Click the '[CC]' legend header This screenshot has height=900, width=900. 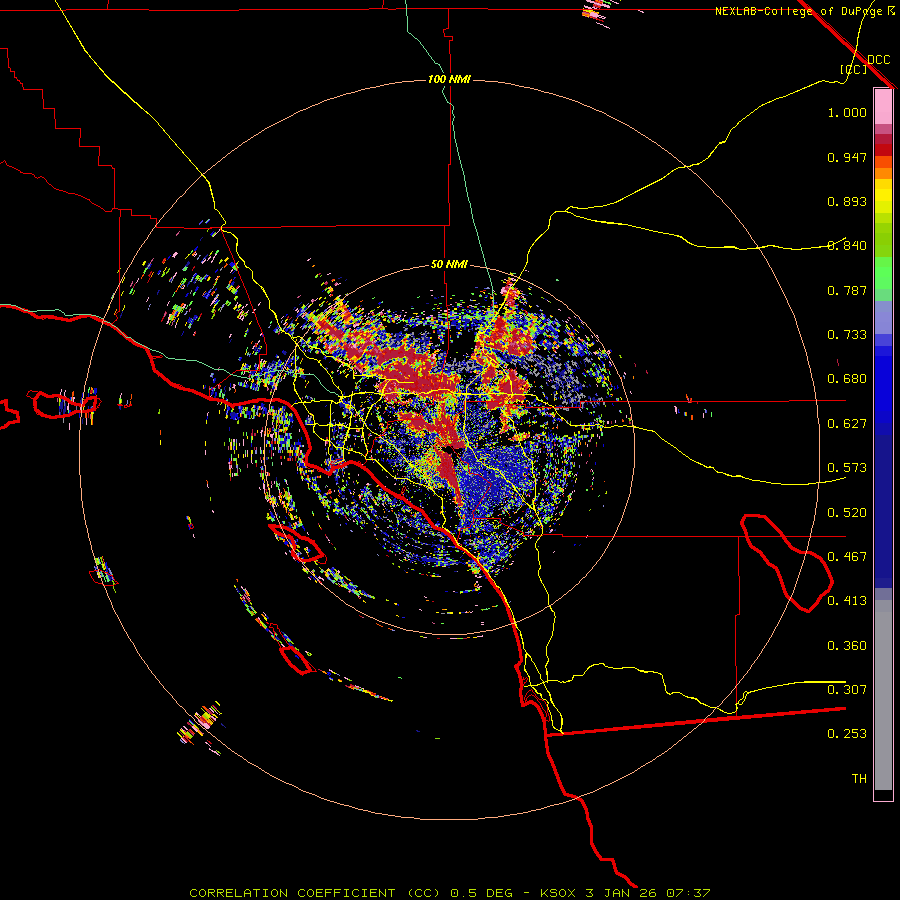[853, 69]
